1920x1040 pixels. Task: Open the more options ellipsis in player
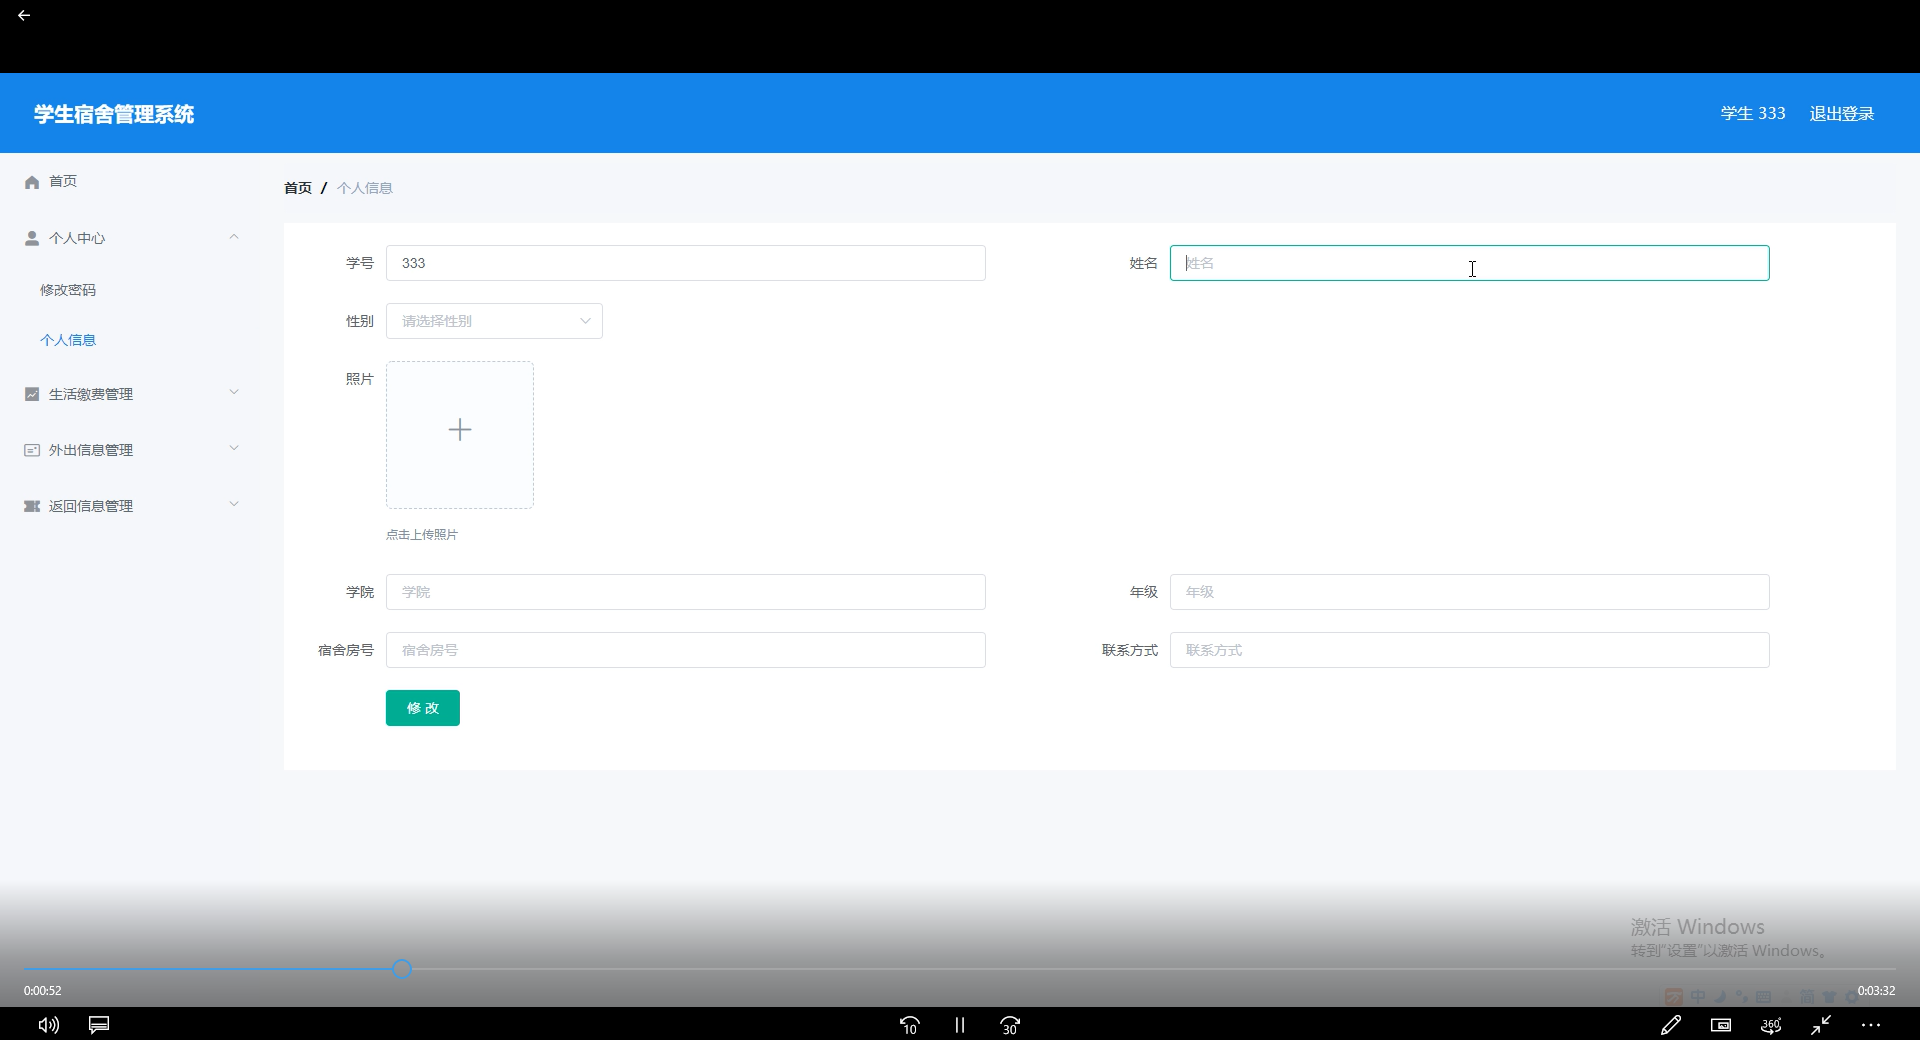1871,1025
